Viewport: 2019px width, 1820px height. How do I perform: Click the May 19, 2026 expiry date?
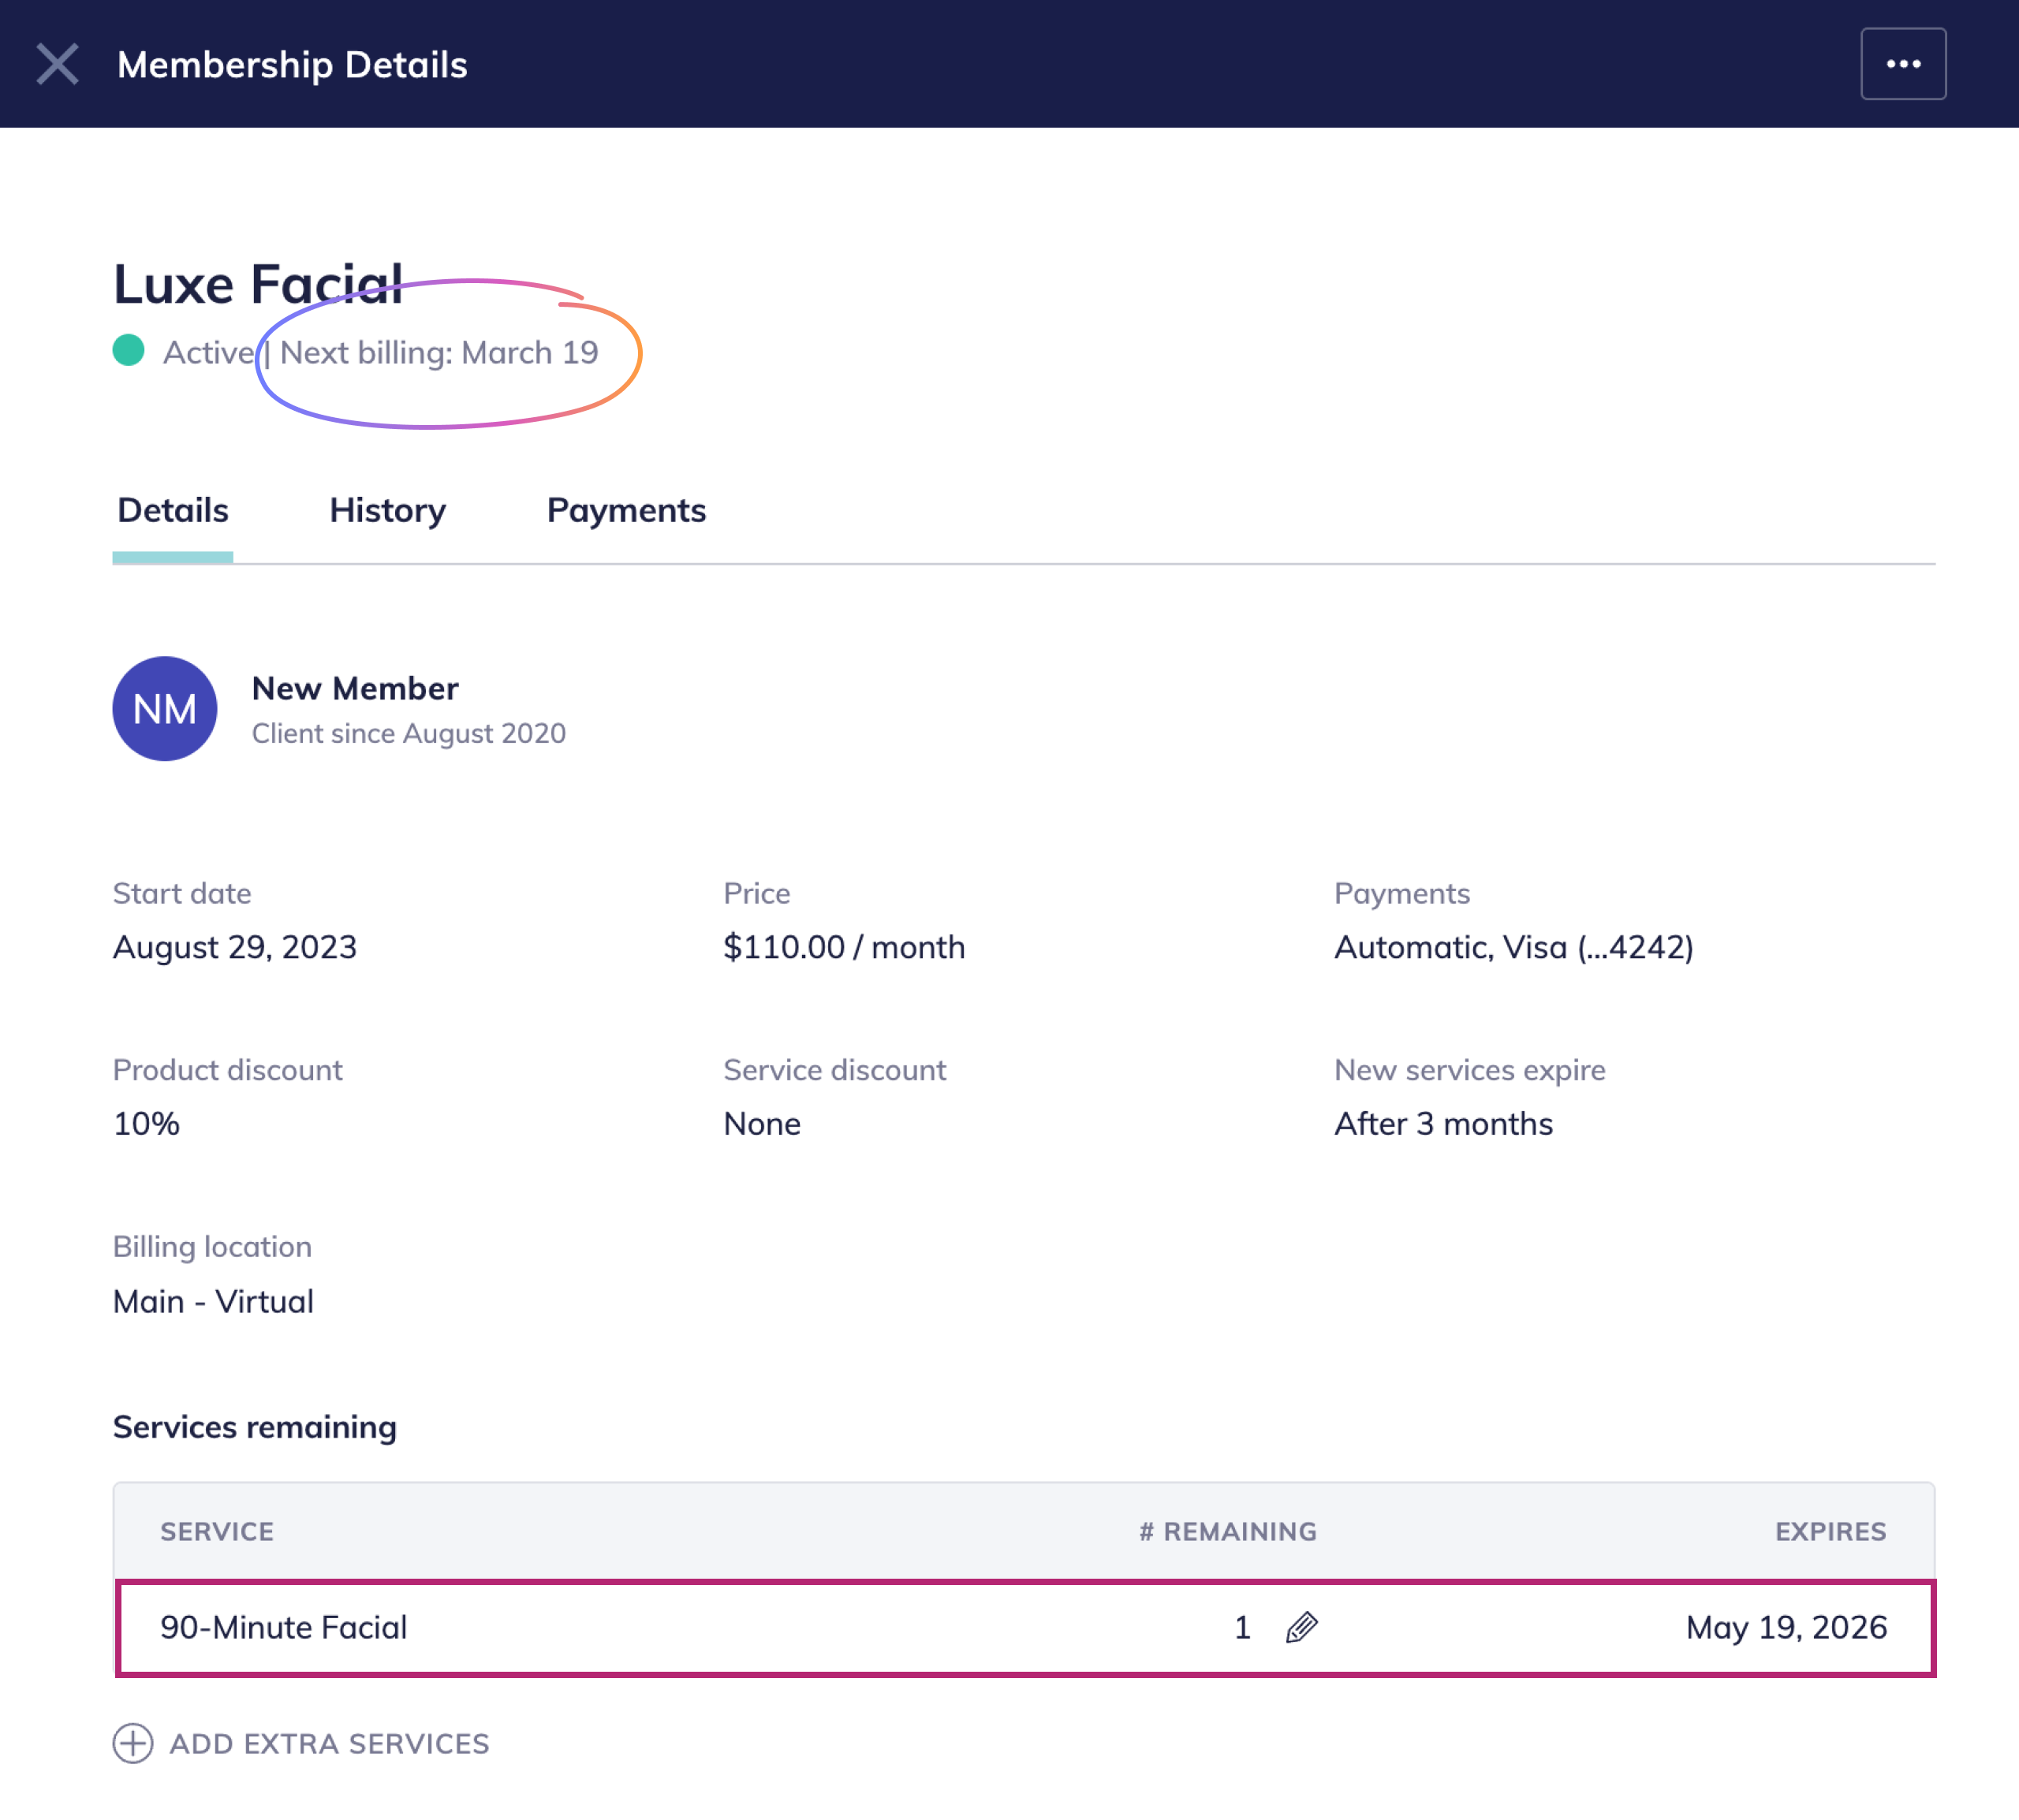1786,1628
